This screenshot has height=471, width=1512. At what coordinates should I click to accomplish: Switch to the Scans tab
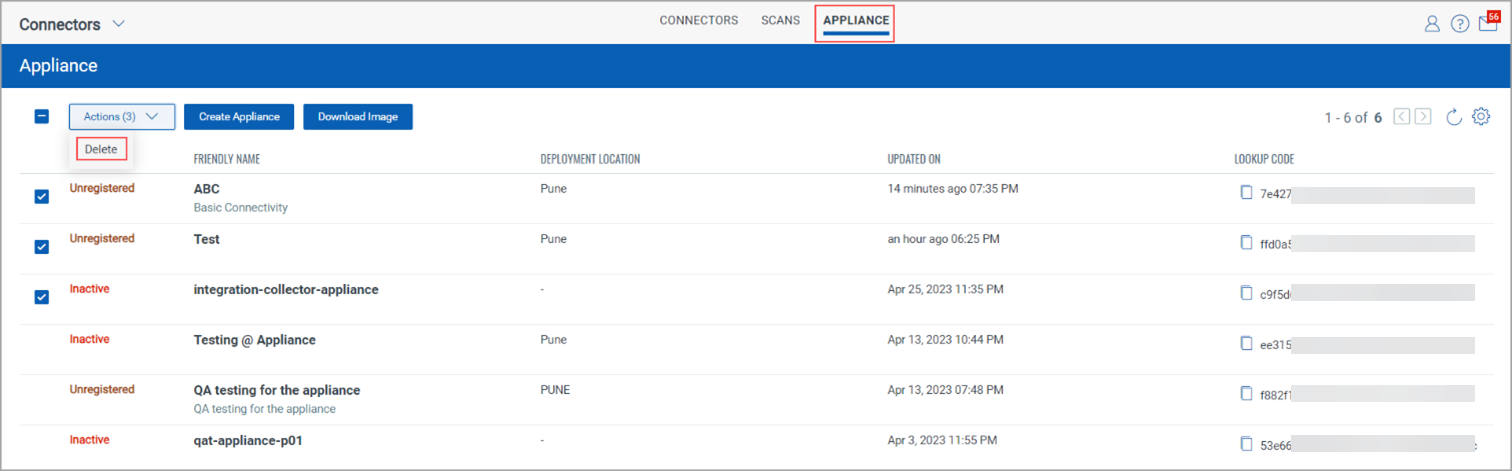tap(780, 21)
